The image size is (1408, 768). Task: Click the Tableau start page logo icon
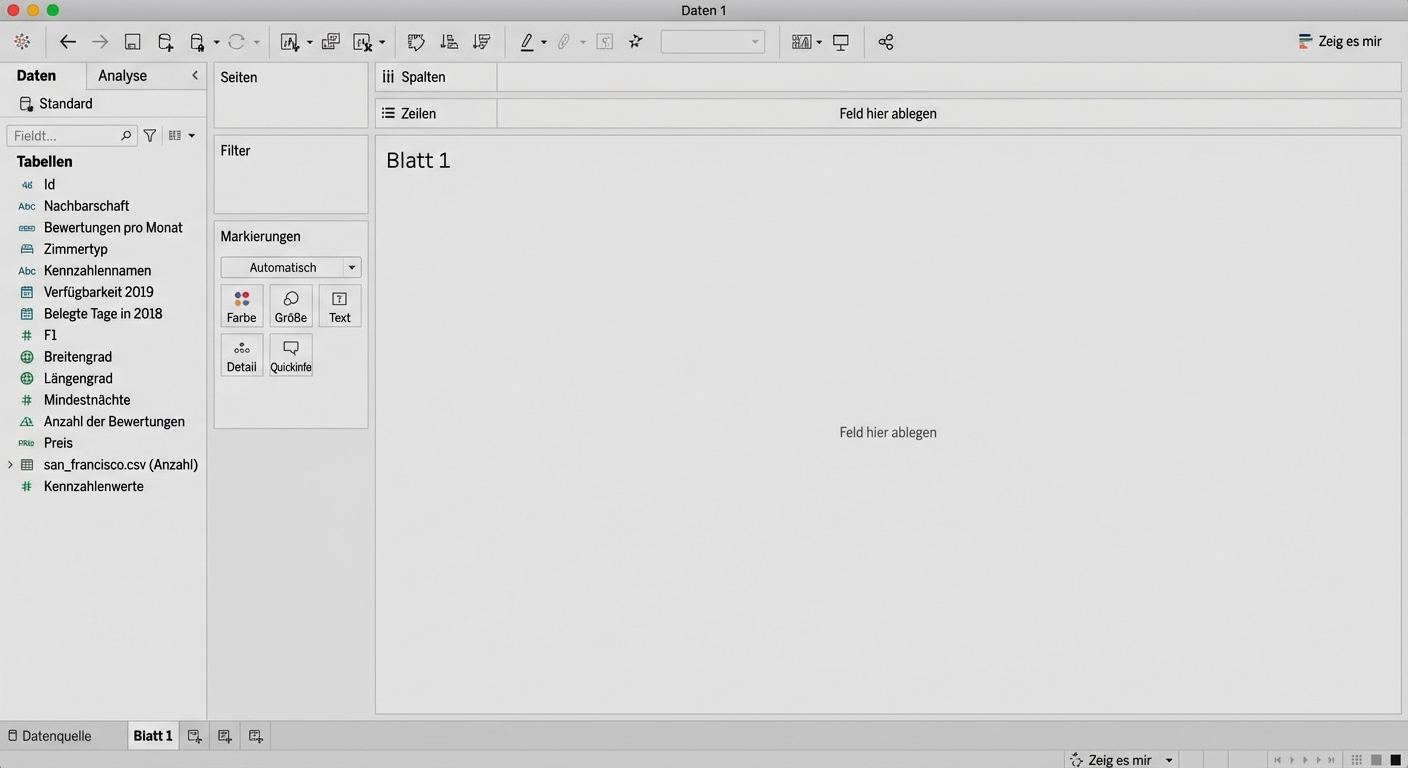pyautogui.click(x=22, y=42)
